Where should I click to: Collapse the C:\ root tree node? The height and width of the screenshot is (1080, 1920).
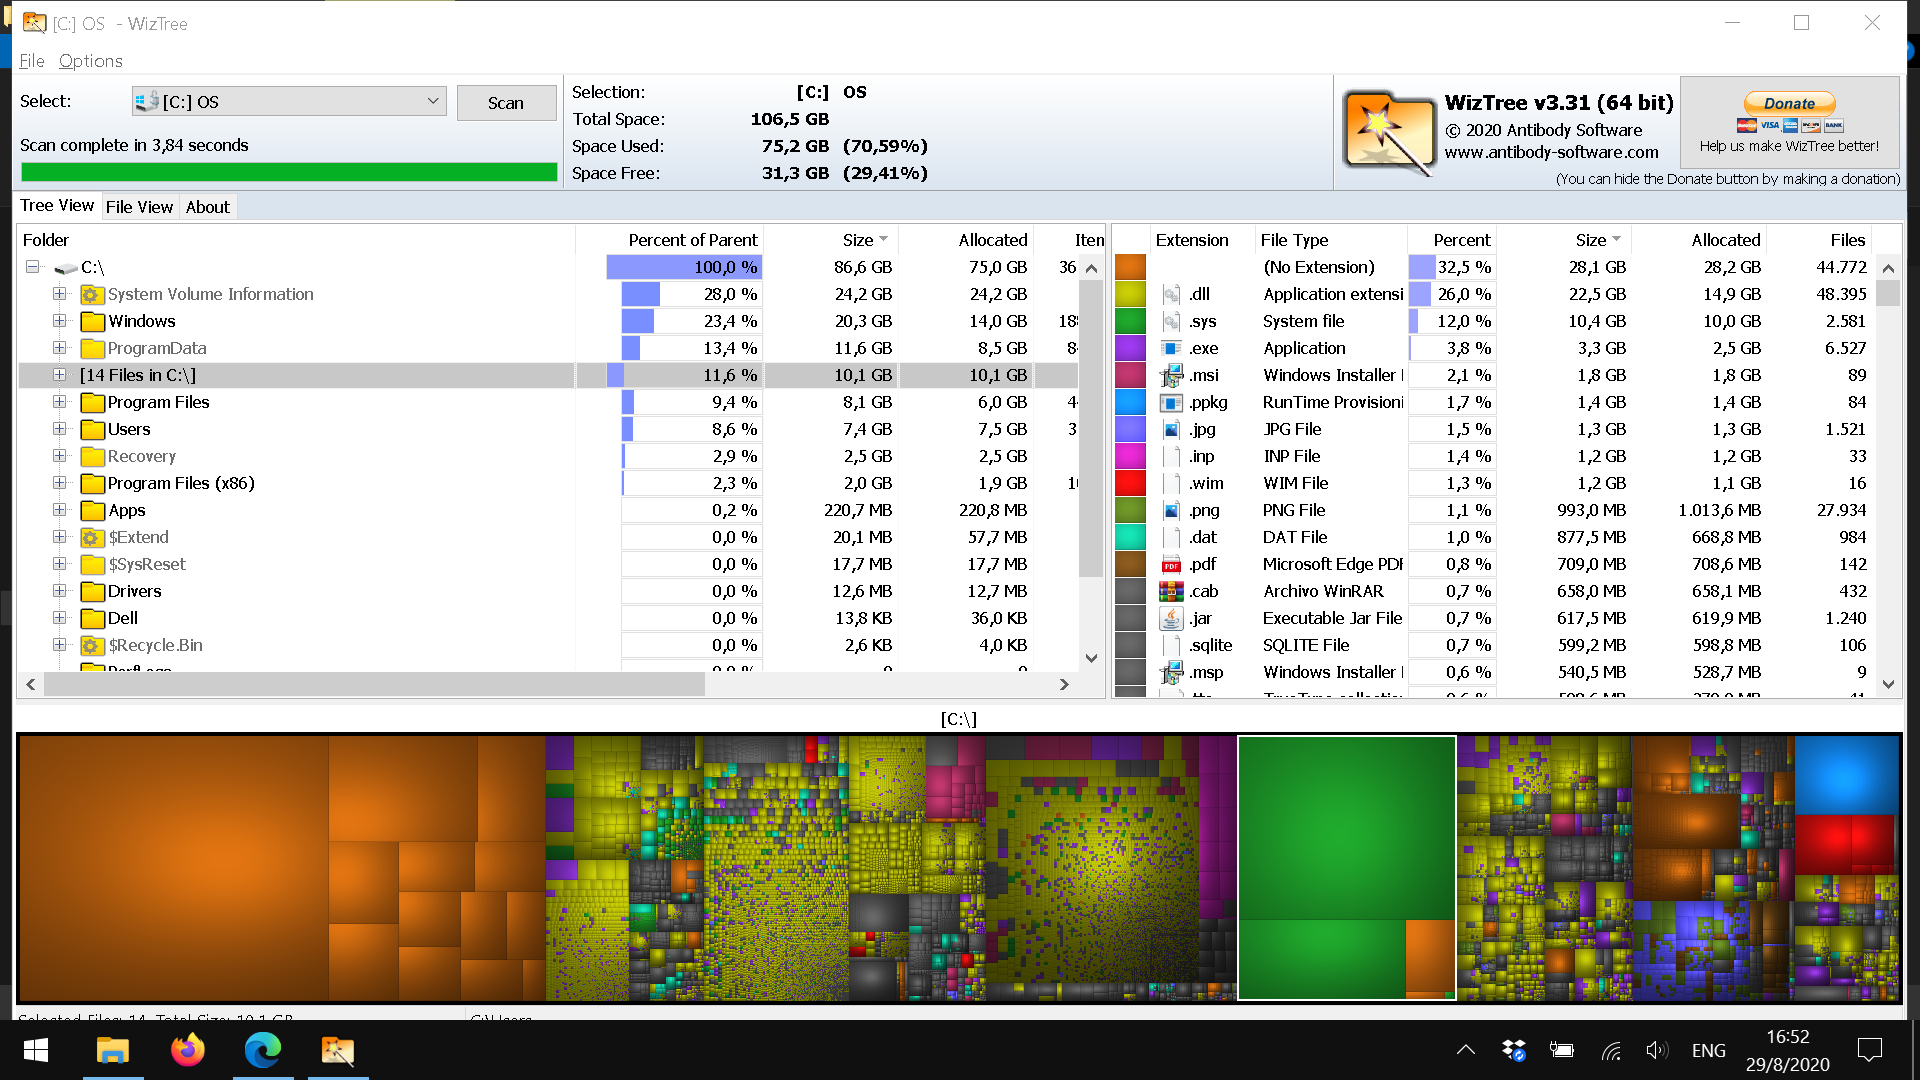tap(33, 267)
